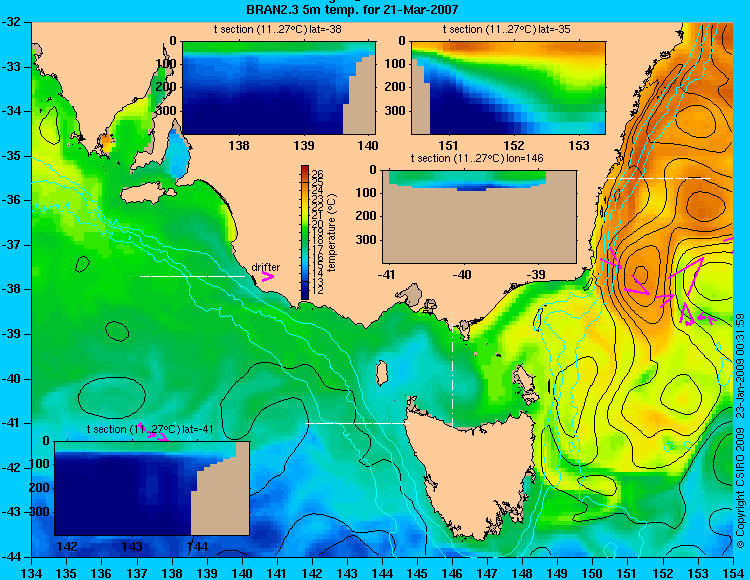Click the "26" value on the color bar

pyautogui.click(x=318, y=174)
